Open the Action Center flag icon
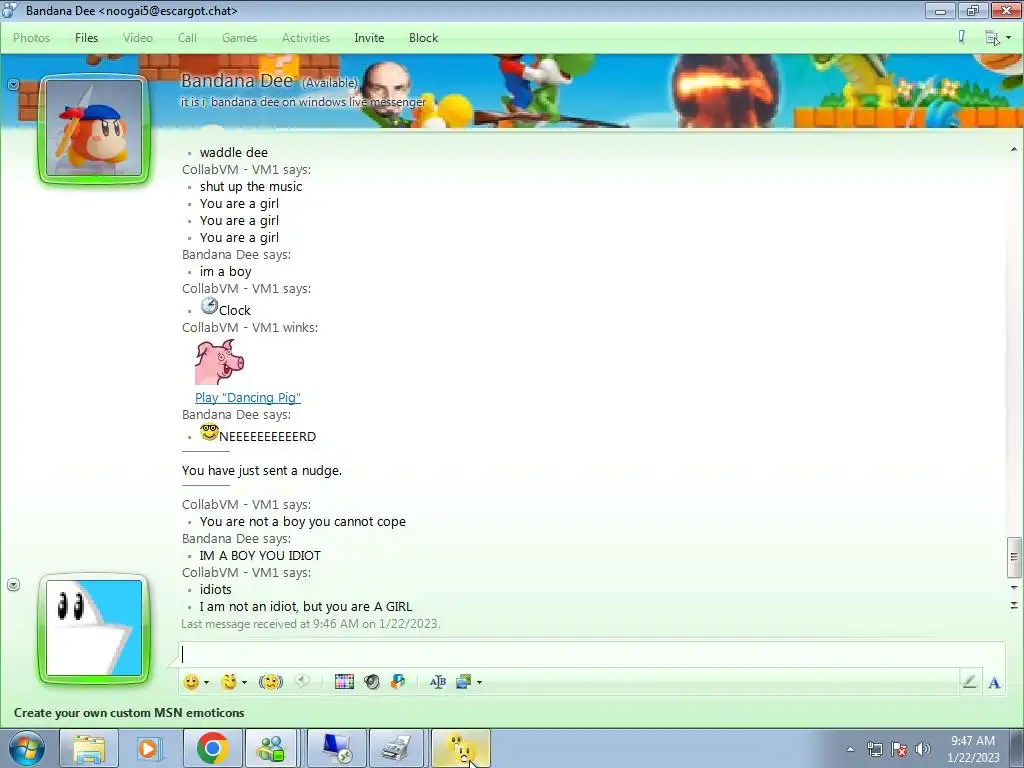This screenshot has height=768, width=1024. pos(899,749)
